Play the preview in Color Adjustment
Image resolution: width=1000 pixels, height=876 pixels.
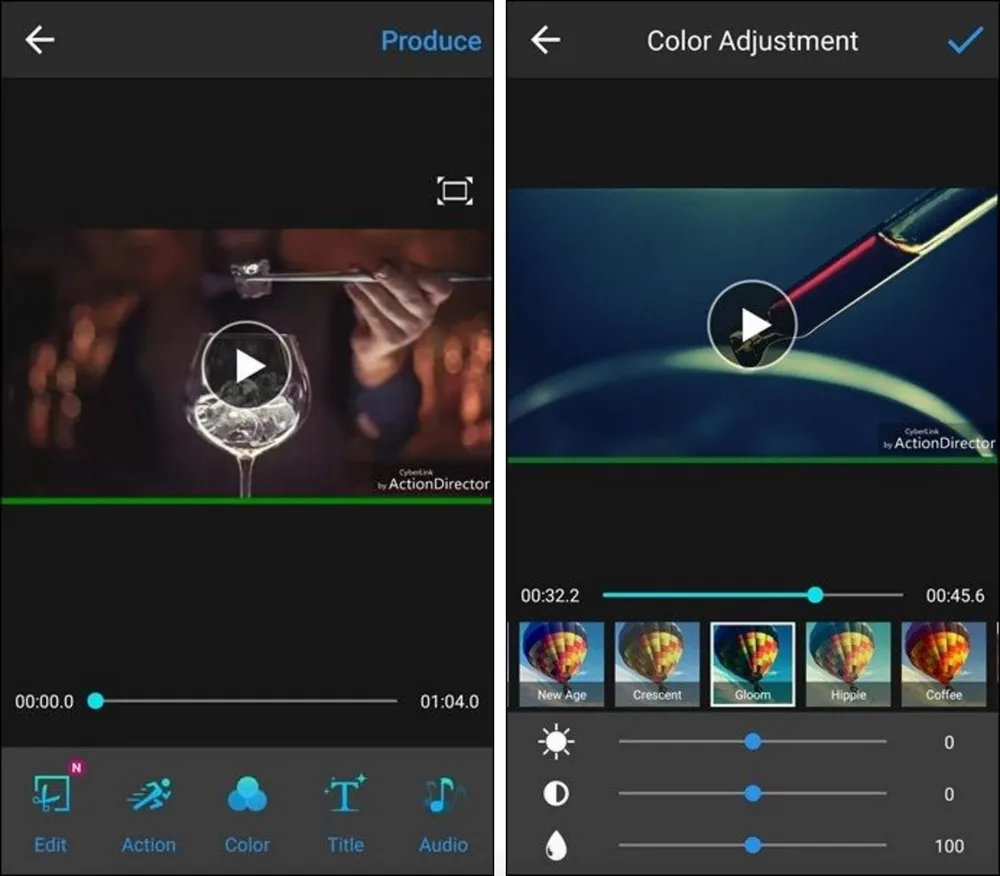(x=751, y=324)
